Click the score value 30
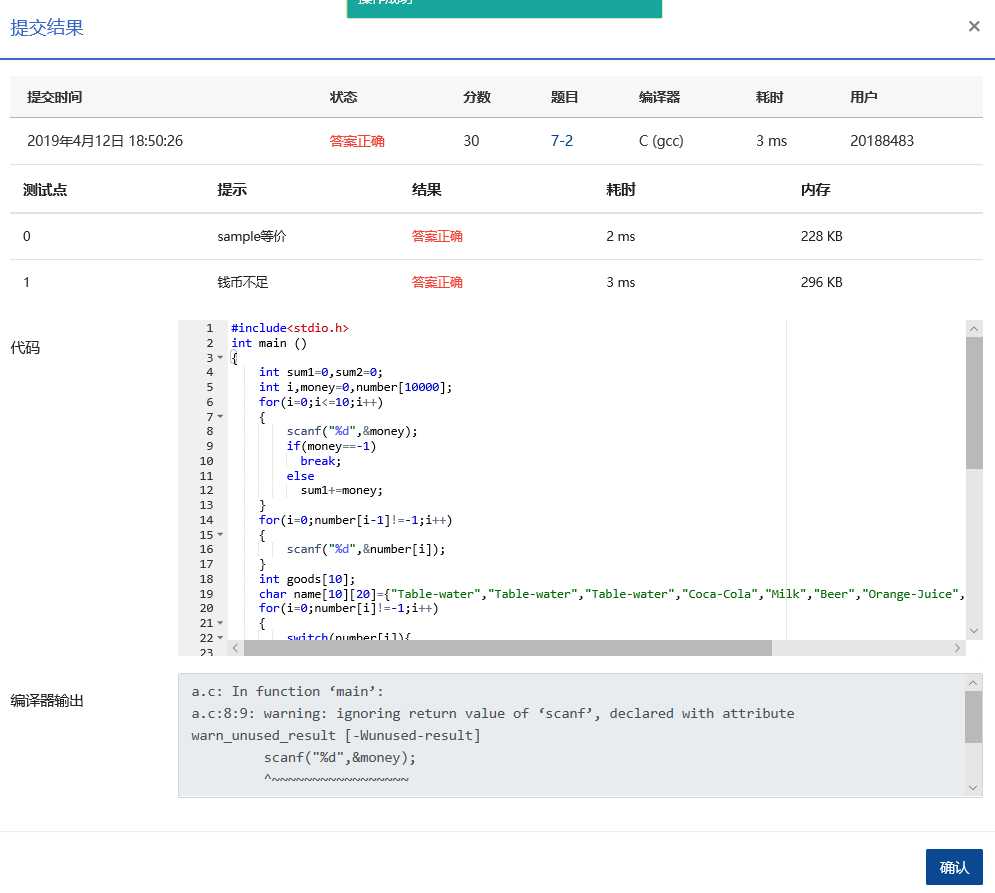Screen dimensions: 995x893 [x=471, y=141]
